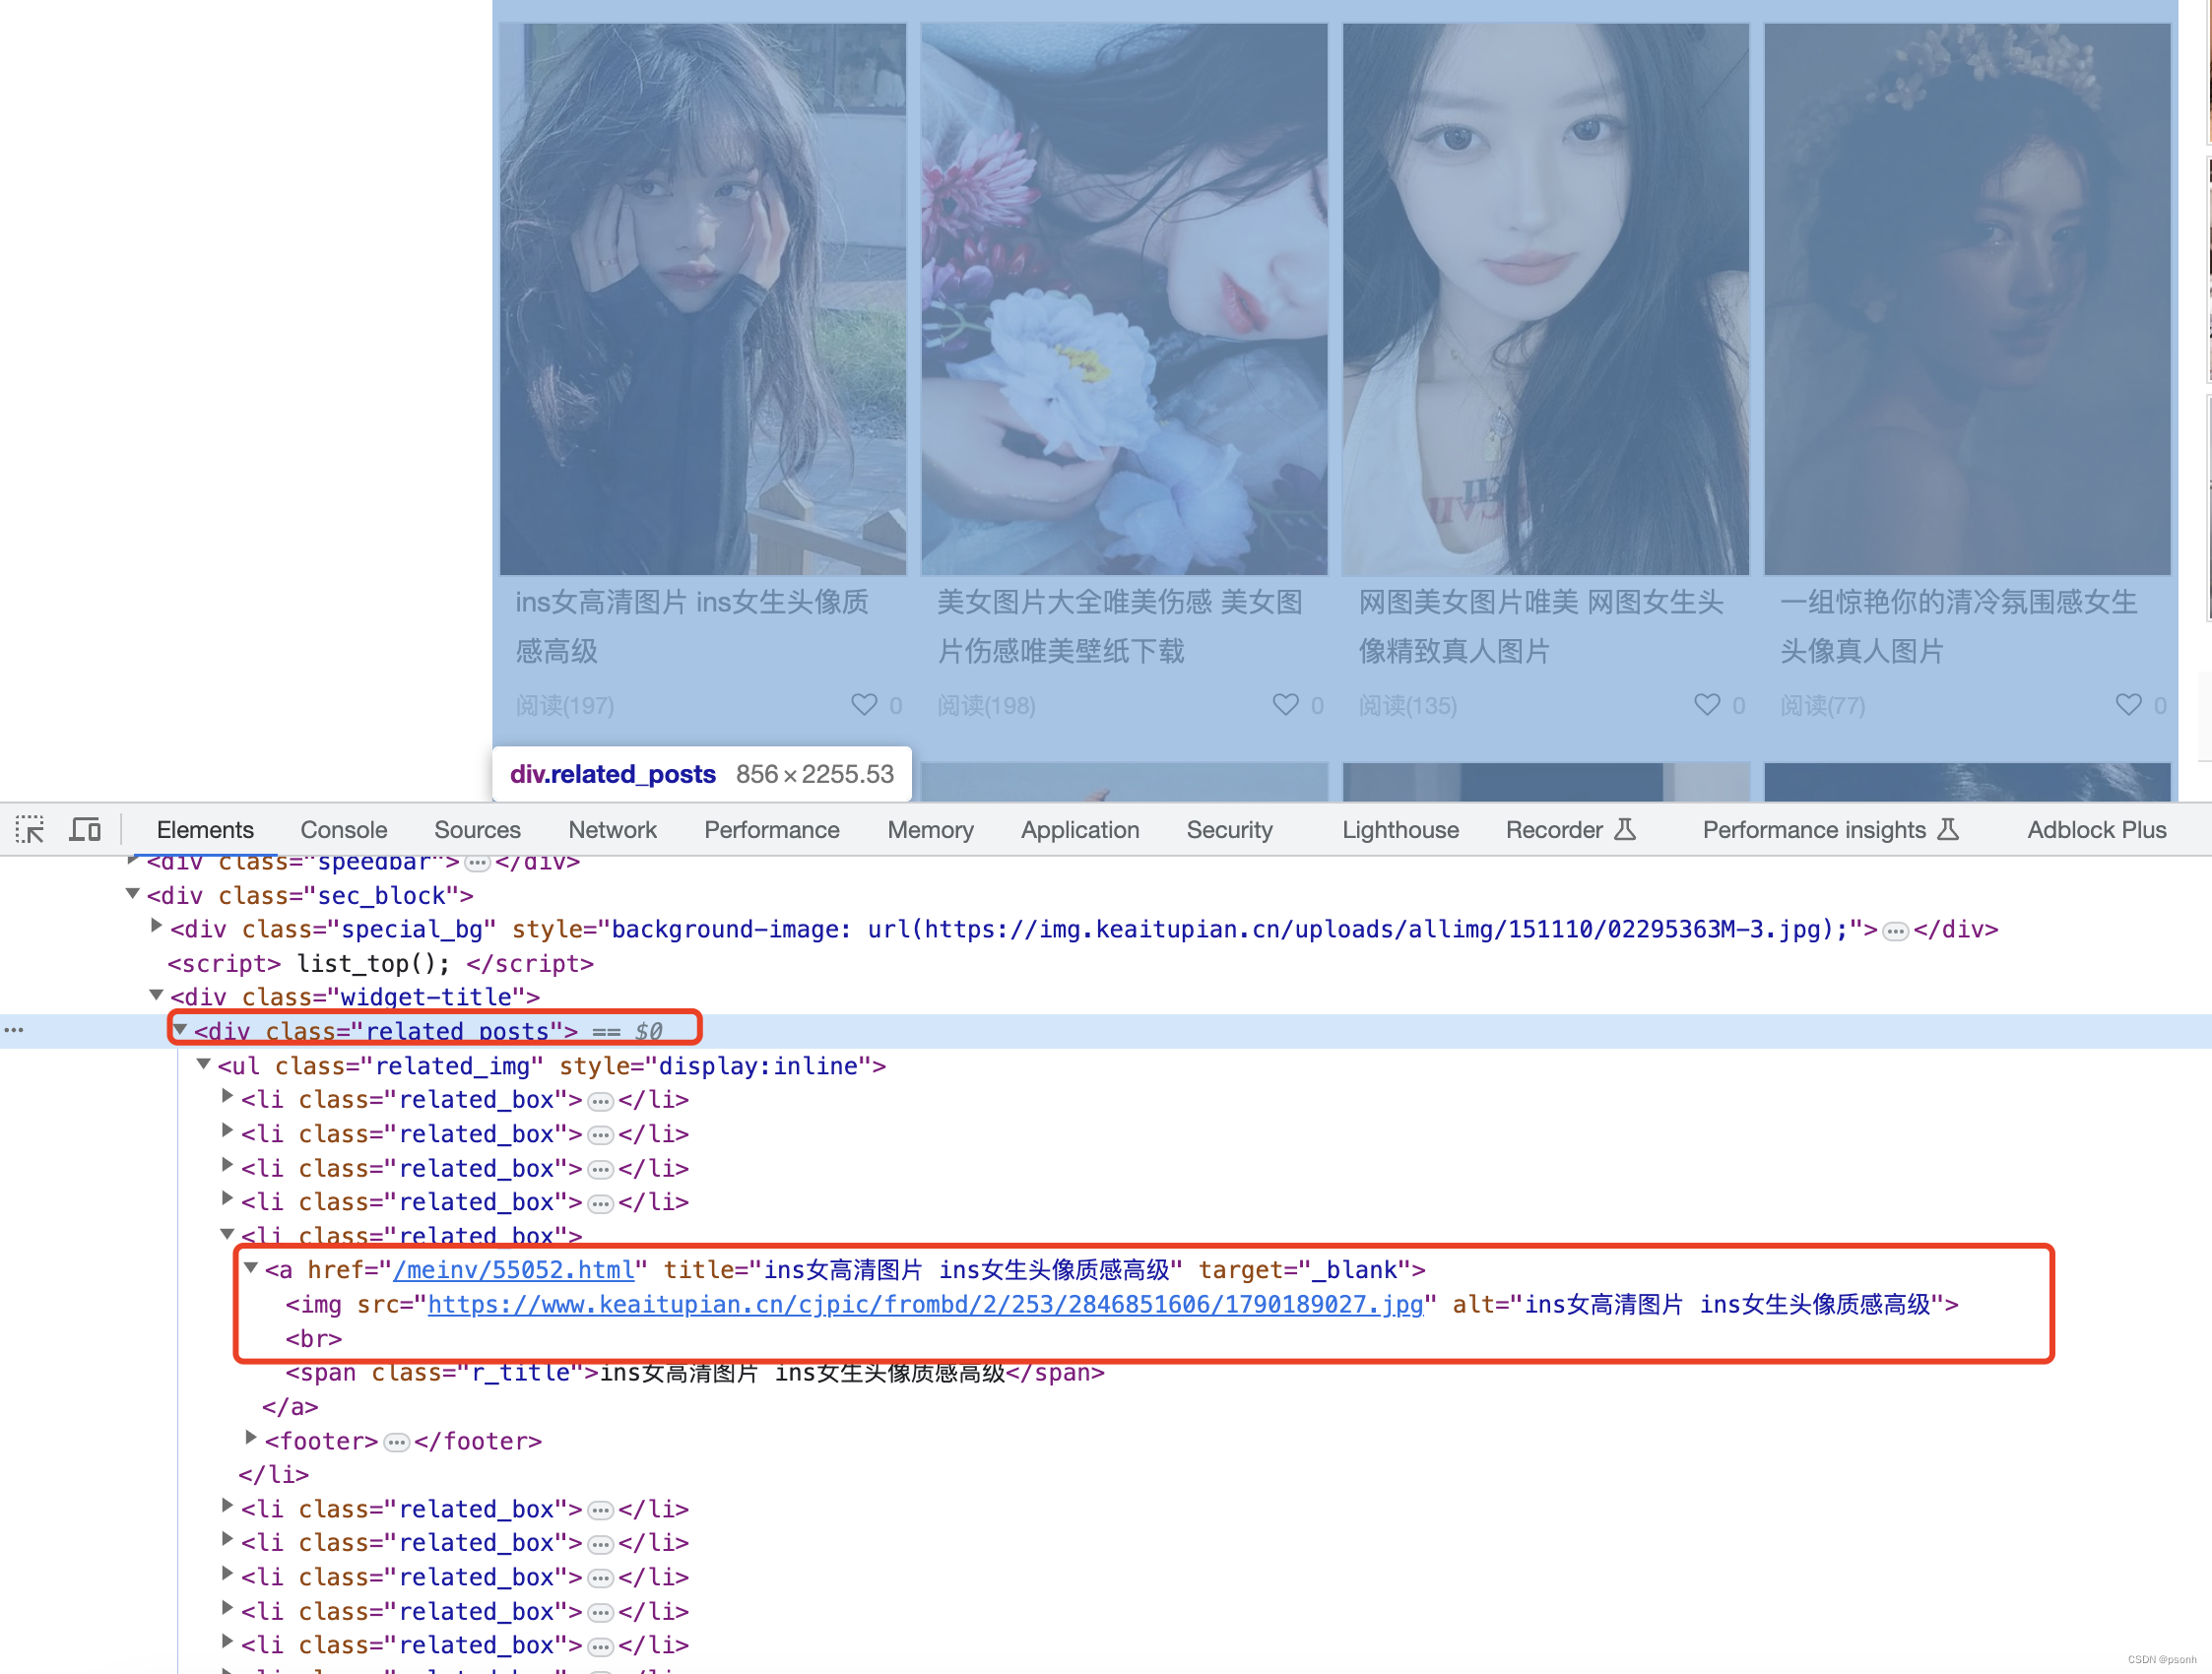Click the Recorder flask icon
Image resolution: width=2212 pixels, height=1674 pixels.
(x=1625, y=829)
